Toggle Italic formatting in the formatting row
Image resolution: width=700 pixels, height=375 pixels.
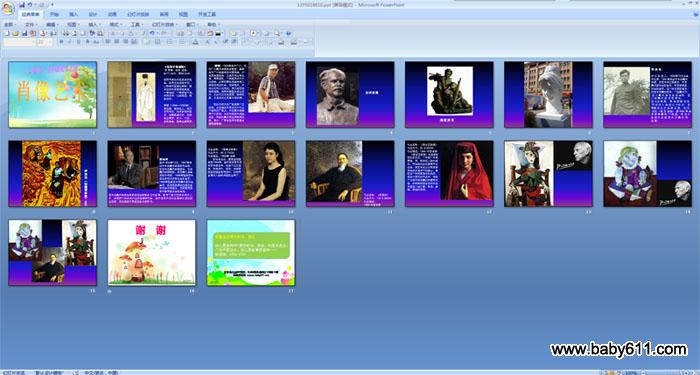[70, 42]
